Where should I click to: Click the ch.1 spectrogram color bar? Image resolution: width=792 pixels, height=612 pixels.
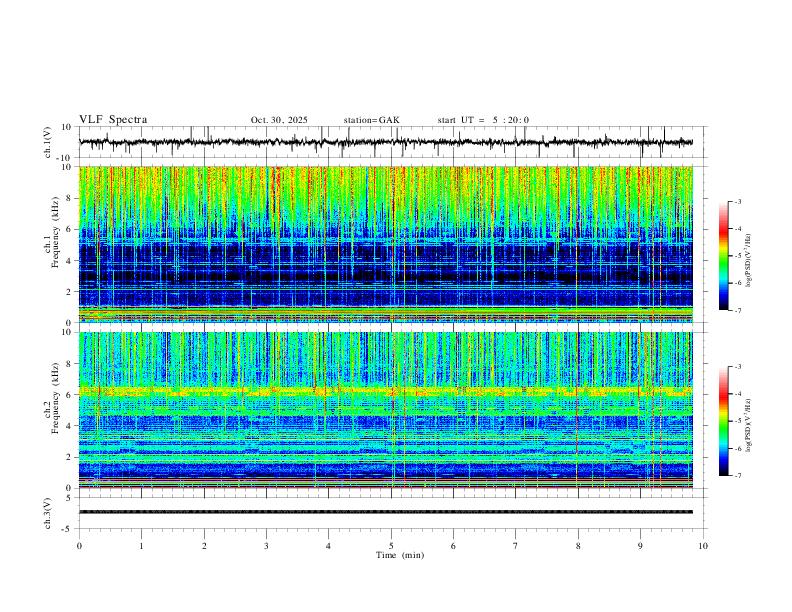click(x=723, y=256)
